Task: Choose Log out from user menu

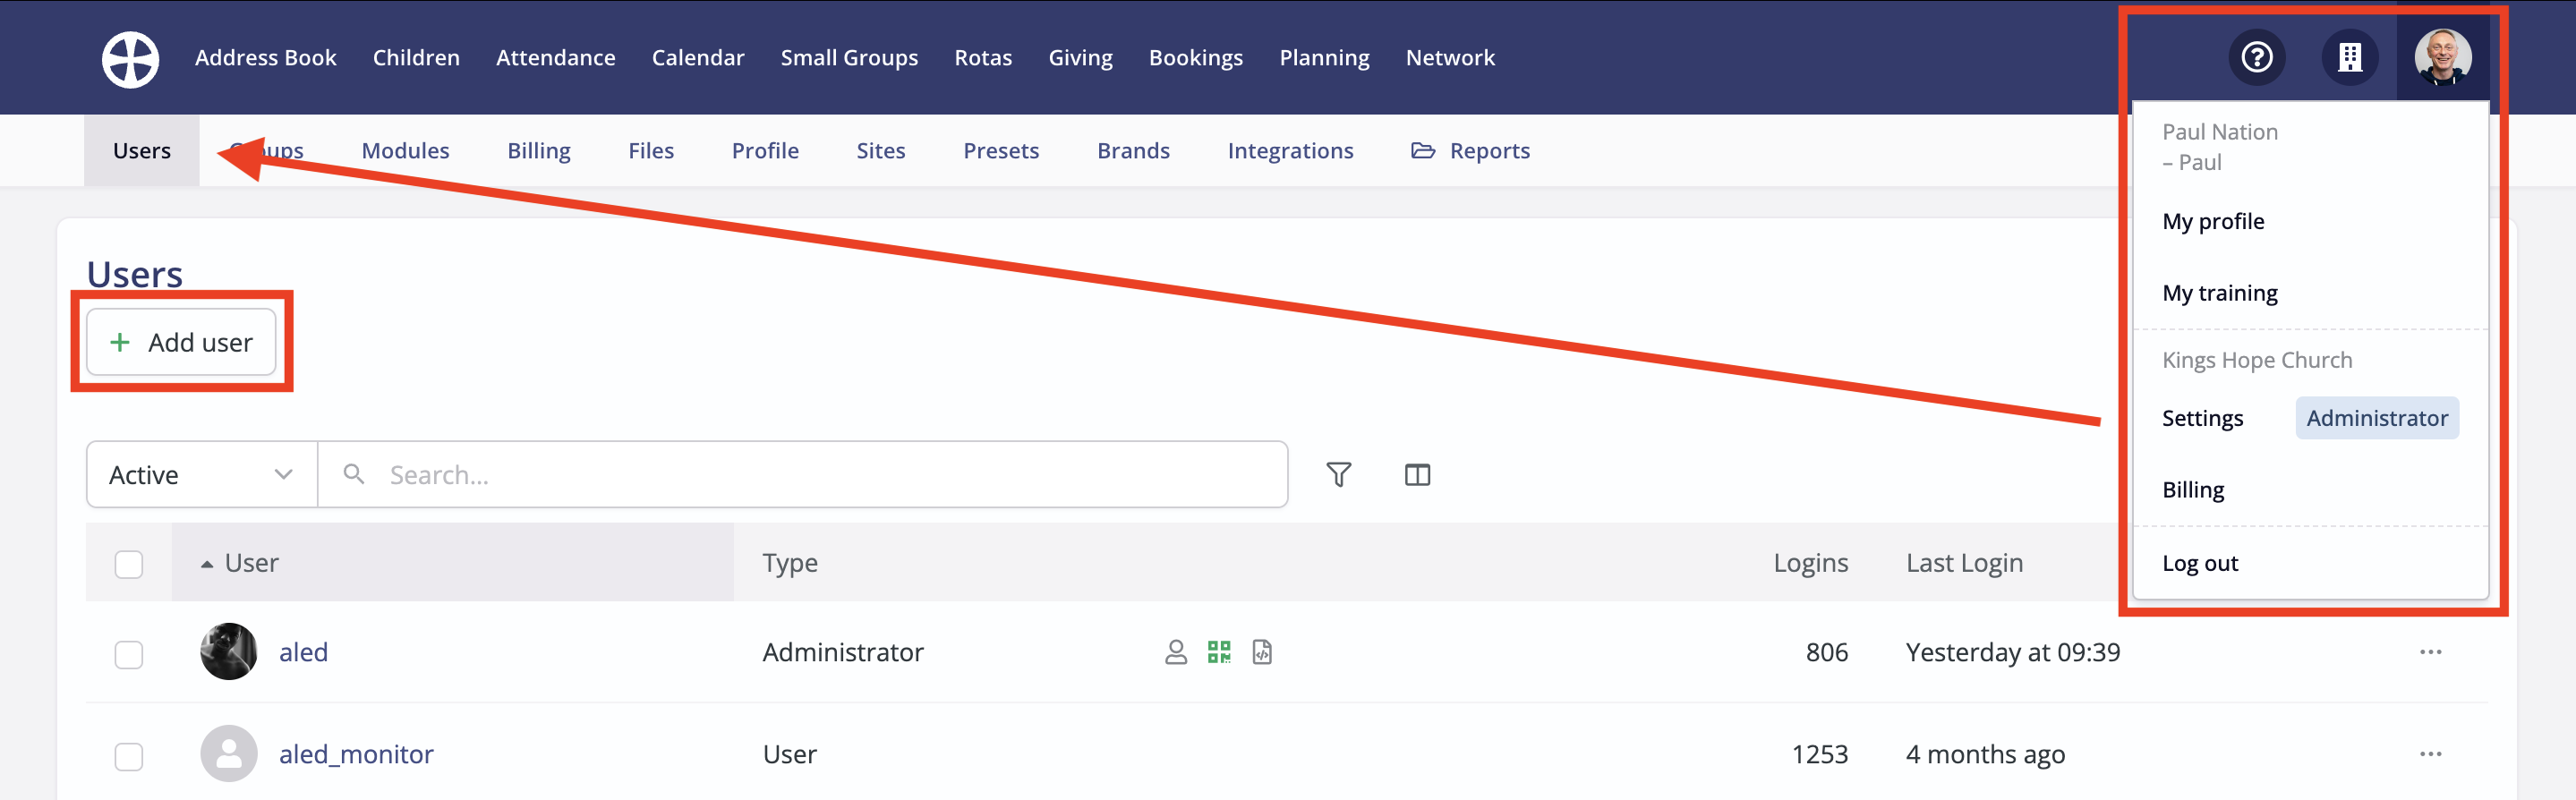Action: [x=2199, y=563]
